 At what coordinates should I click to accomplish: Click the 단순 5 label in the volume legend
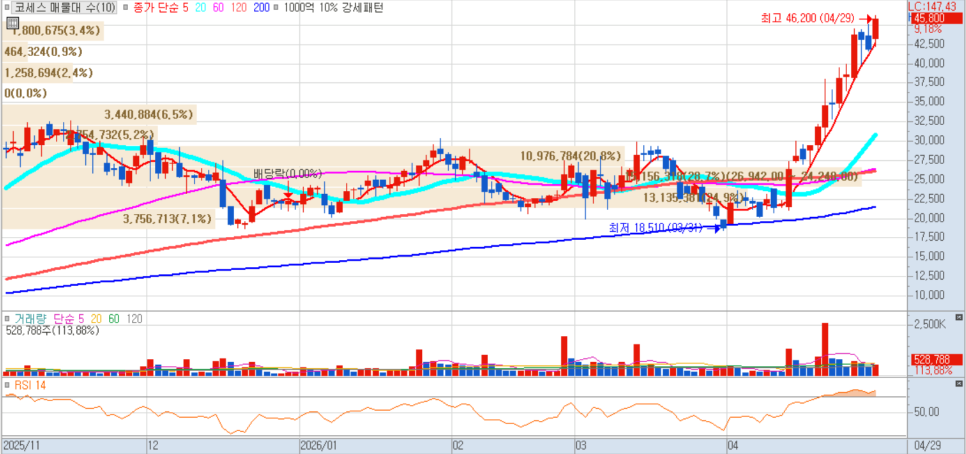(x=69, y=319)
